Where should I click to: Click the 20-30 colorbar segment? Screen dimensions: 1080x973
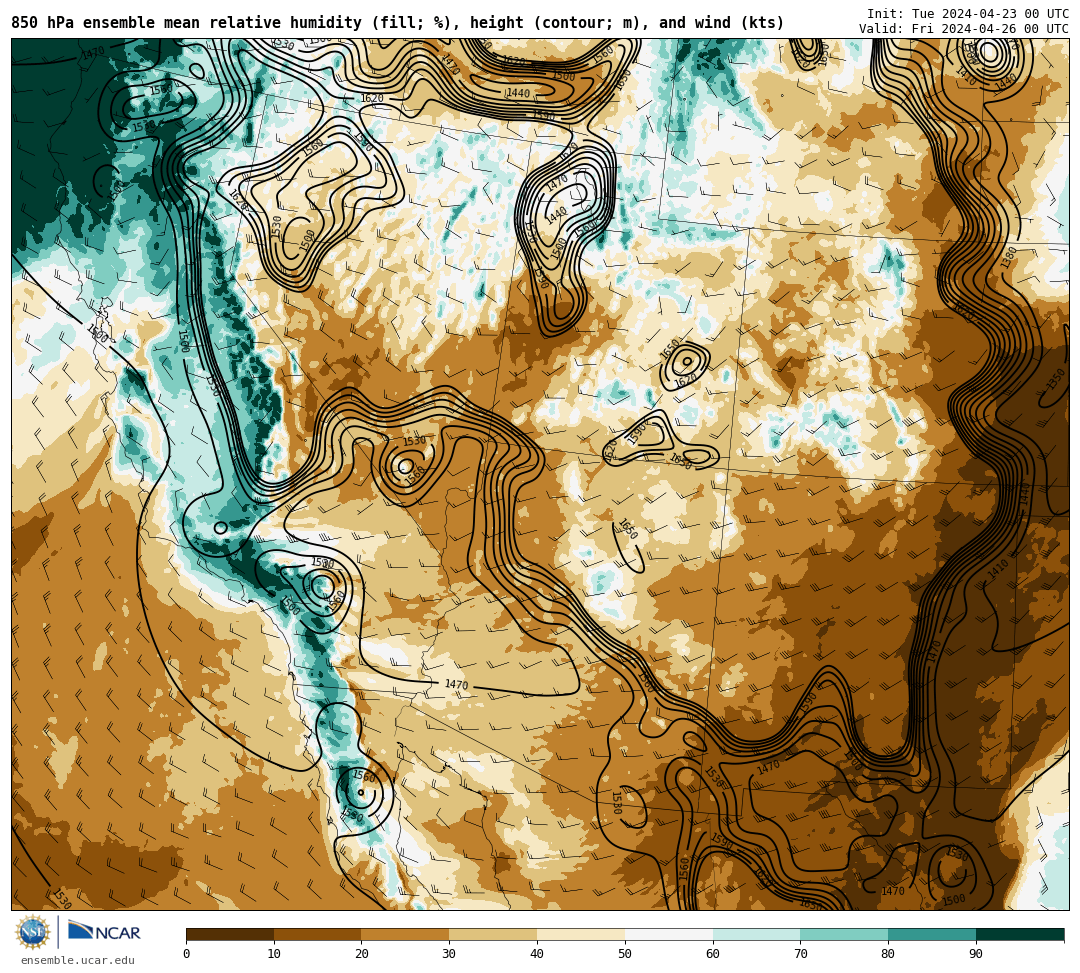(406, 934)
